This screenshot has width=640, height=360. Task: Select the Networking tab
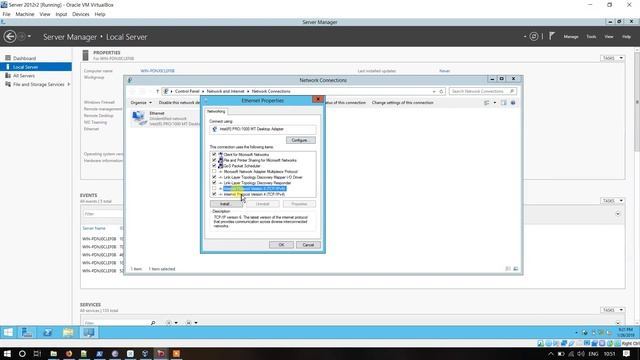(216, 111)
